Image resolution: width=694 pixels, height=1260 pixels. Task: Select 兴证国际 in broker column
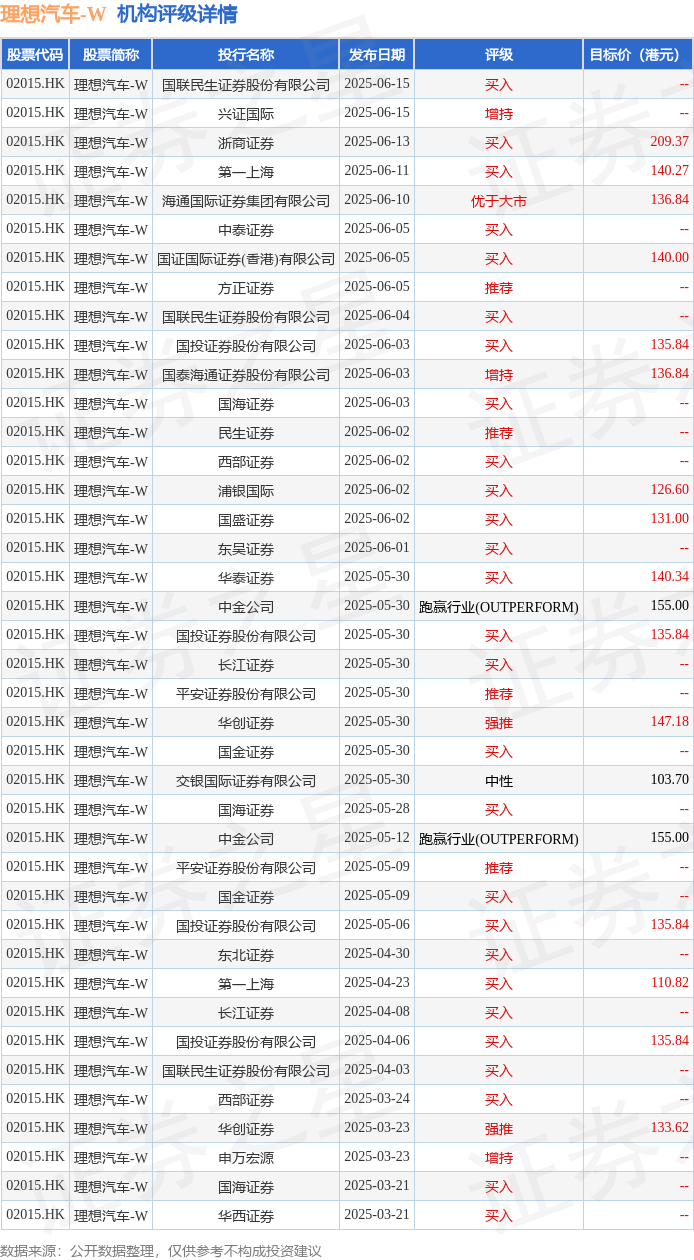(246, 114)
